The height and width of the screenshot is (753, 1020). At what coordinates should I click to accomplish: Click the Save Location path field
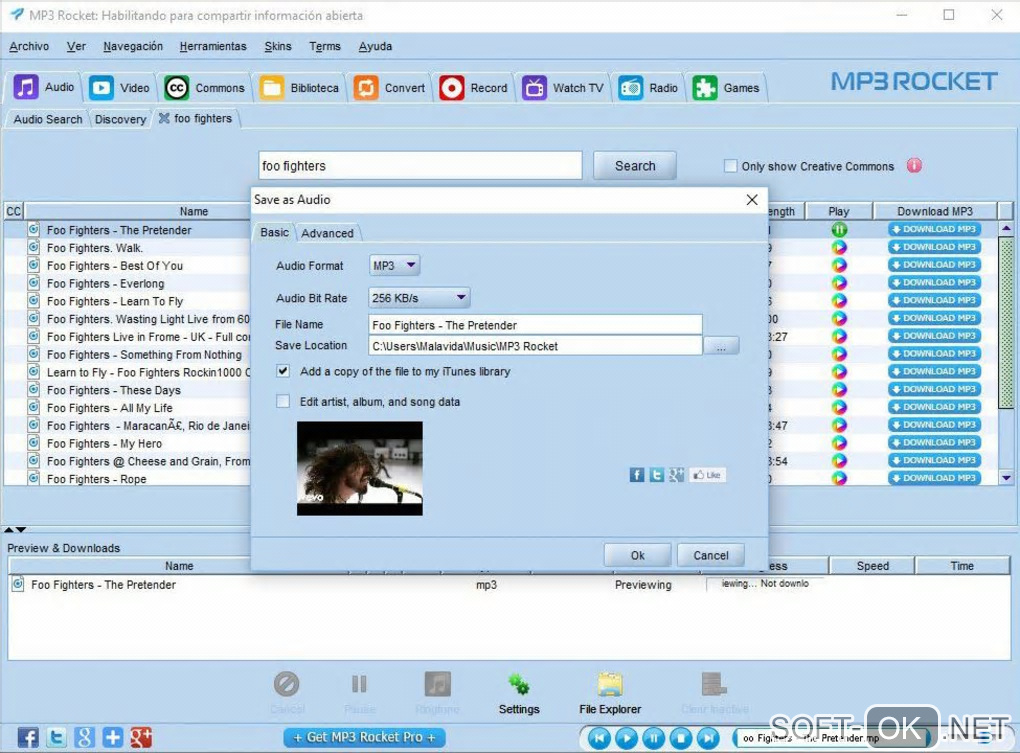(535, 345)
